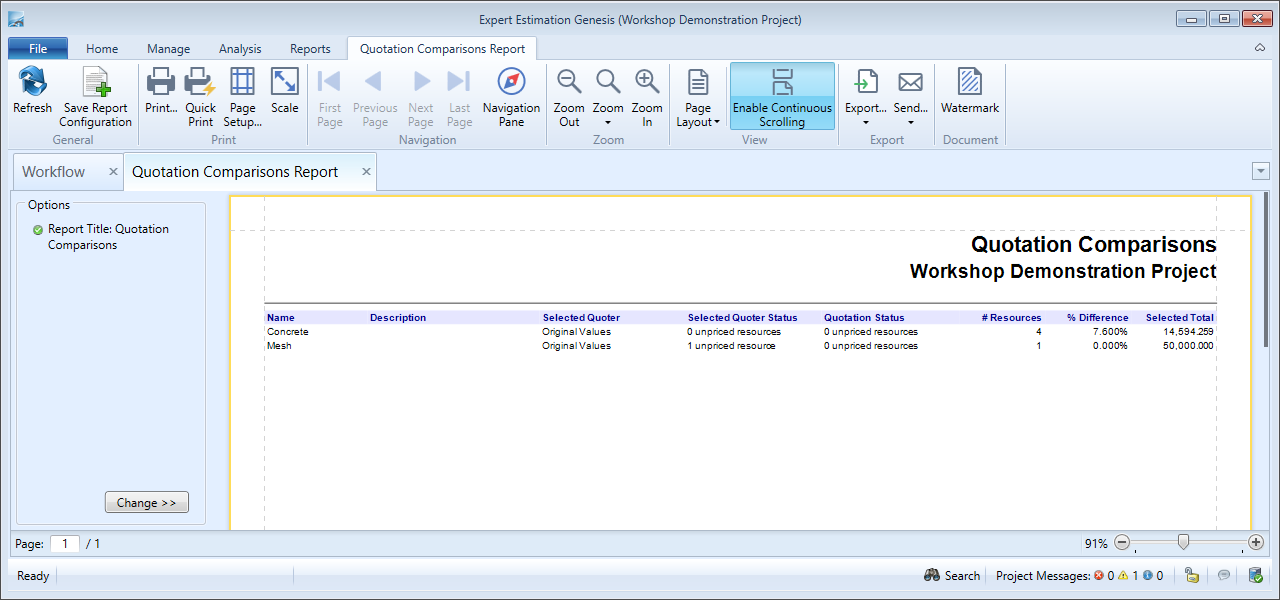The width and height of the screenshot is (1280, 600).
Task: Click the Scale tool icon
Action: [x=285, y=83]
